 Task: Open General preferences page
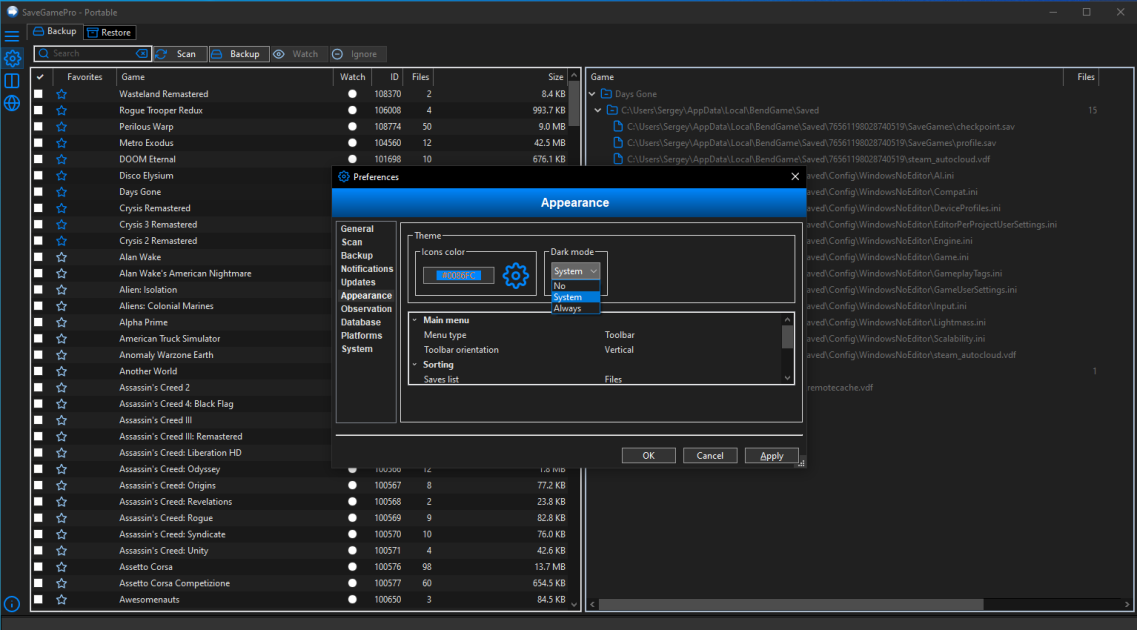click(357, 228)
